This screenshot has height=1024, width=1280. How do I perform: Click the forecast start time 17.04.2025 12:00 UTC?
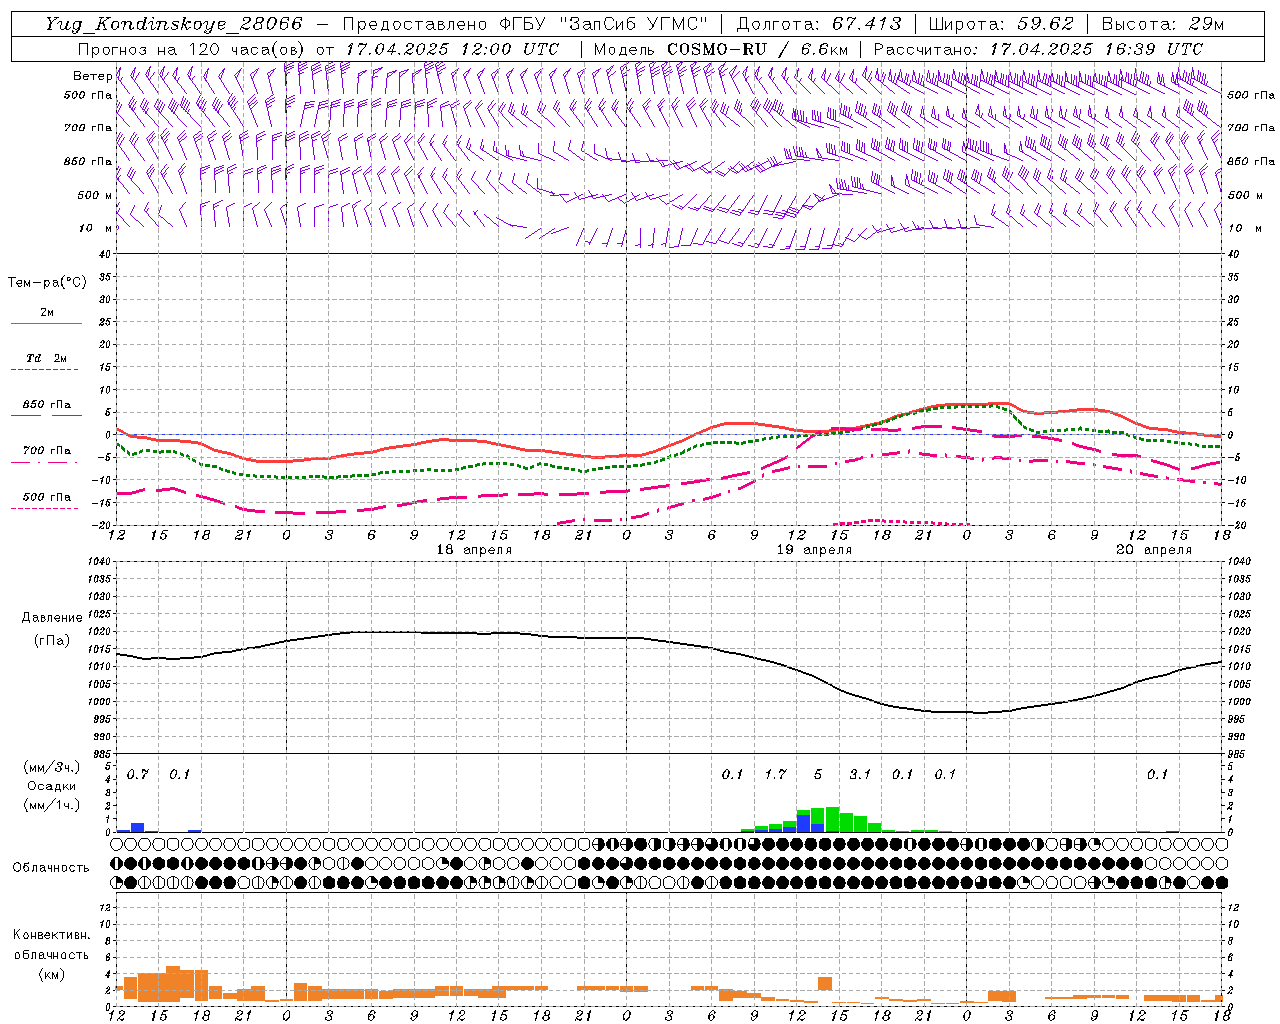(451, 49)
